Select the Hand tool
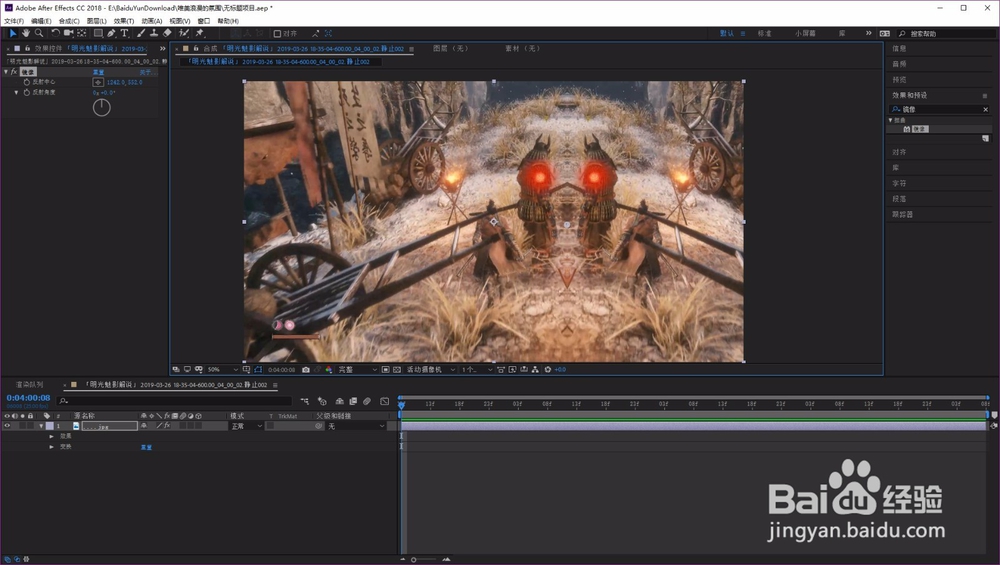1000x565 pixels. pos(26,33)
